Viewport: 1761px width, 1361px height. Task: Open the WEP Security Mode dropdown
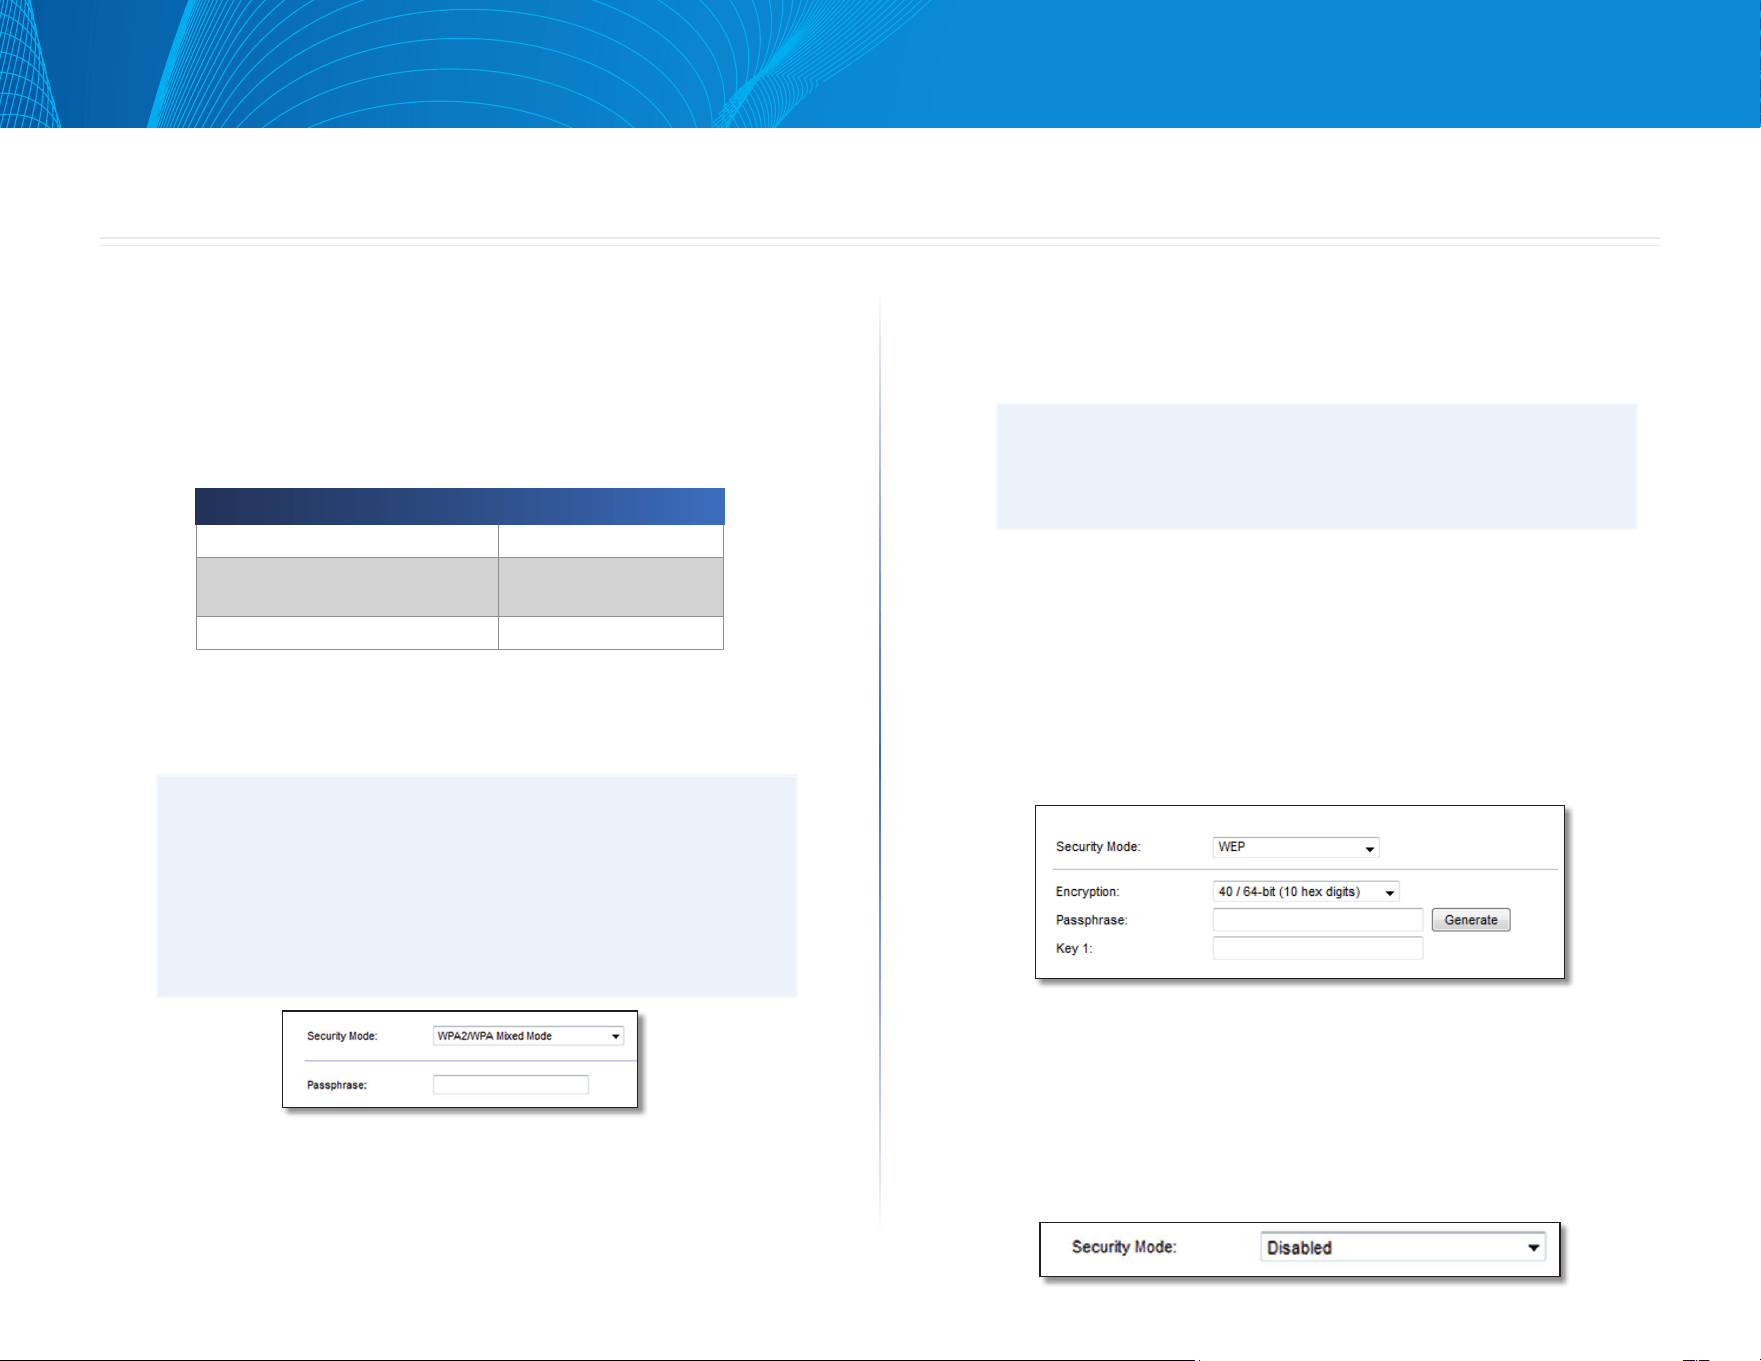pos(1296,847)
